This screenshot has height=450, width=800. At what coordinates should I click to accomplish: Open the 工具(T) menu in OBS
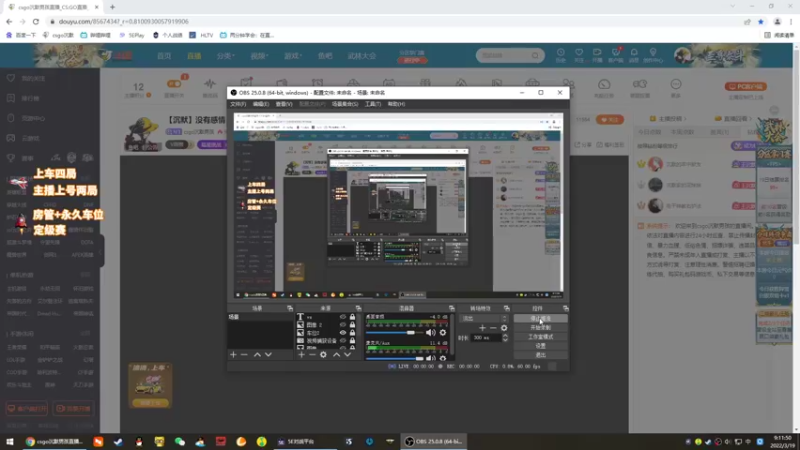372,104
